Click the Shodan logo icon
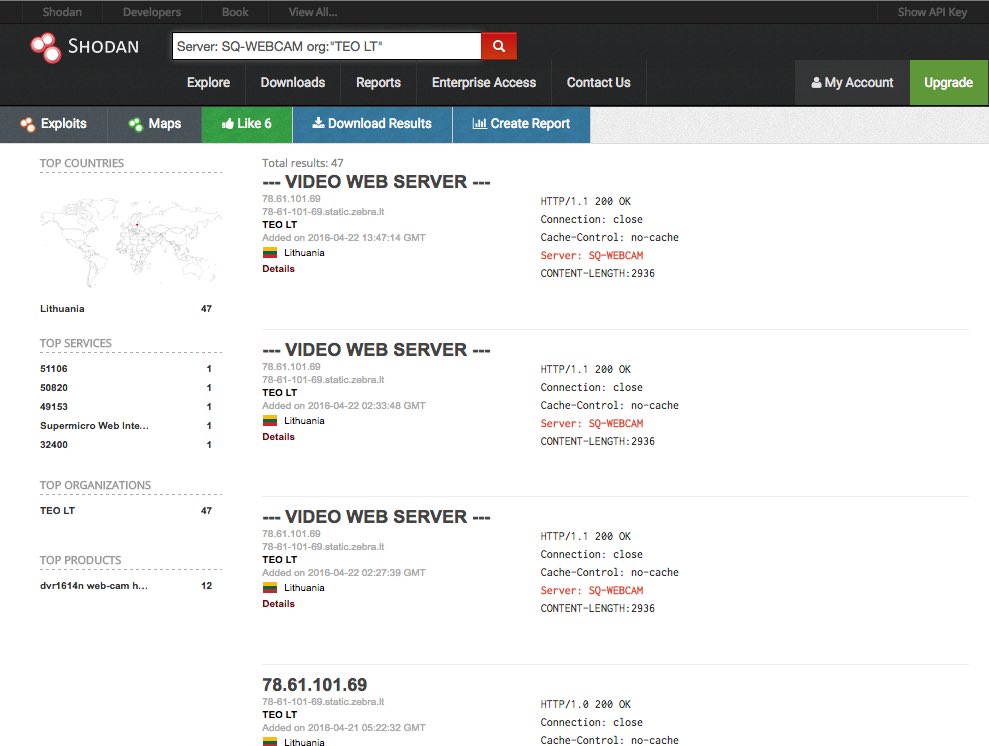Image resolution: width=989 pixels, height=746 pixels. pyautogui.click(x=45, y=47)
